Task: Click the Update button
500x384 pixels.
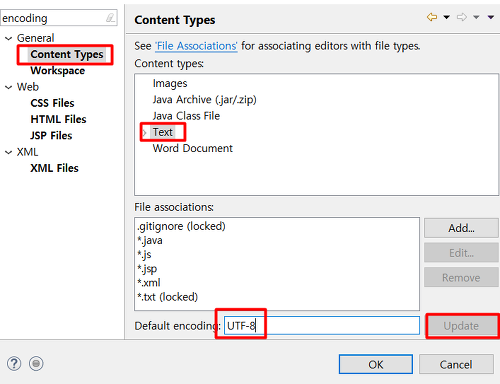Action: [461, 326]
